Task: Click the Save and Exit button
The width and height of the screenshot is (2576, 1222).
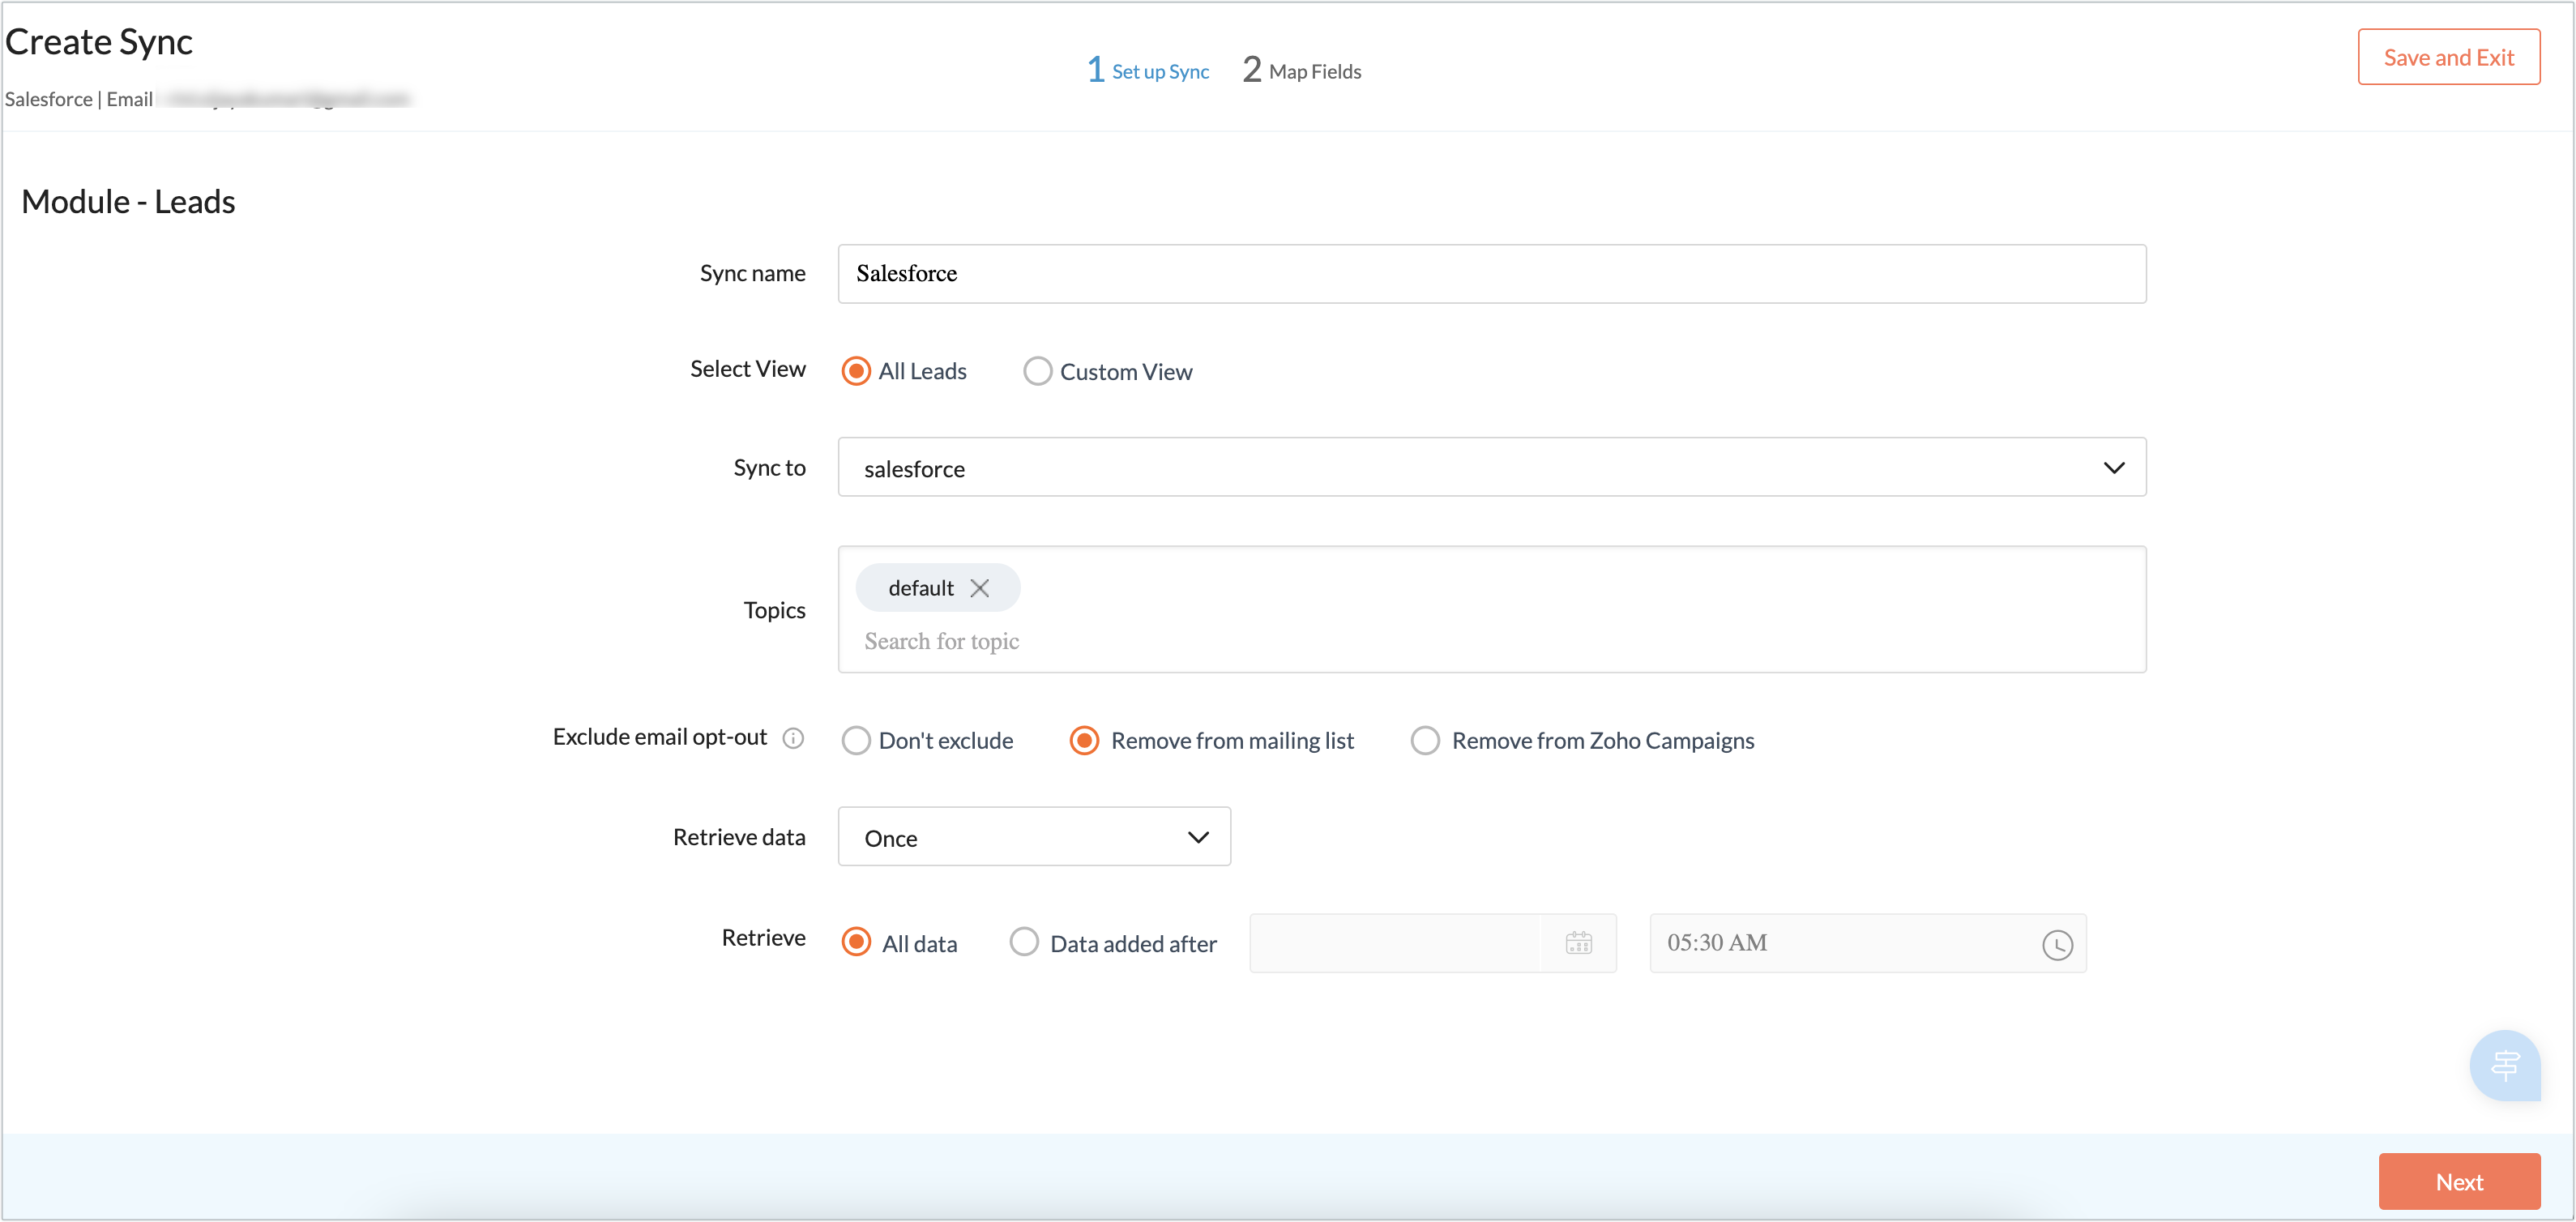Action: pyautogui.click(x=2448, y=57)
